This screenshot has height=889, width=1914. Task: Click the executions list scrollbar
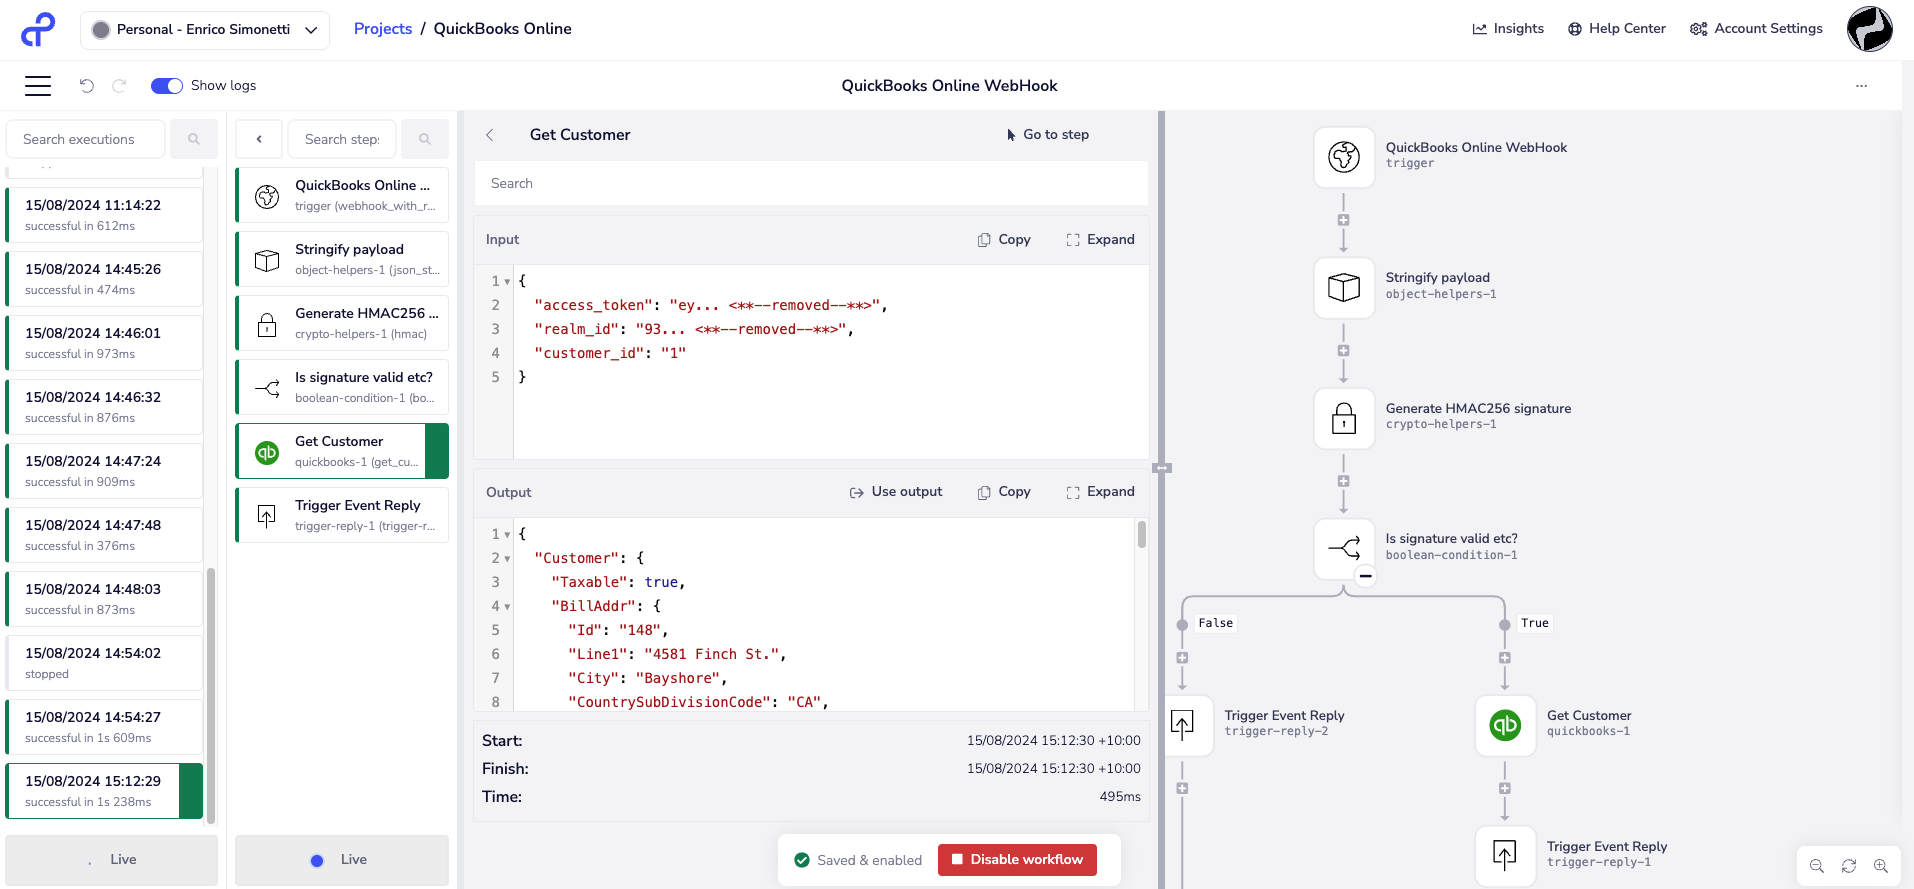[x=211, y=695]
